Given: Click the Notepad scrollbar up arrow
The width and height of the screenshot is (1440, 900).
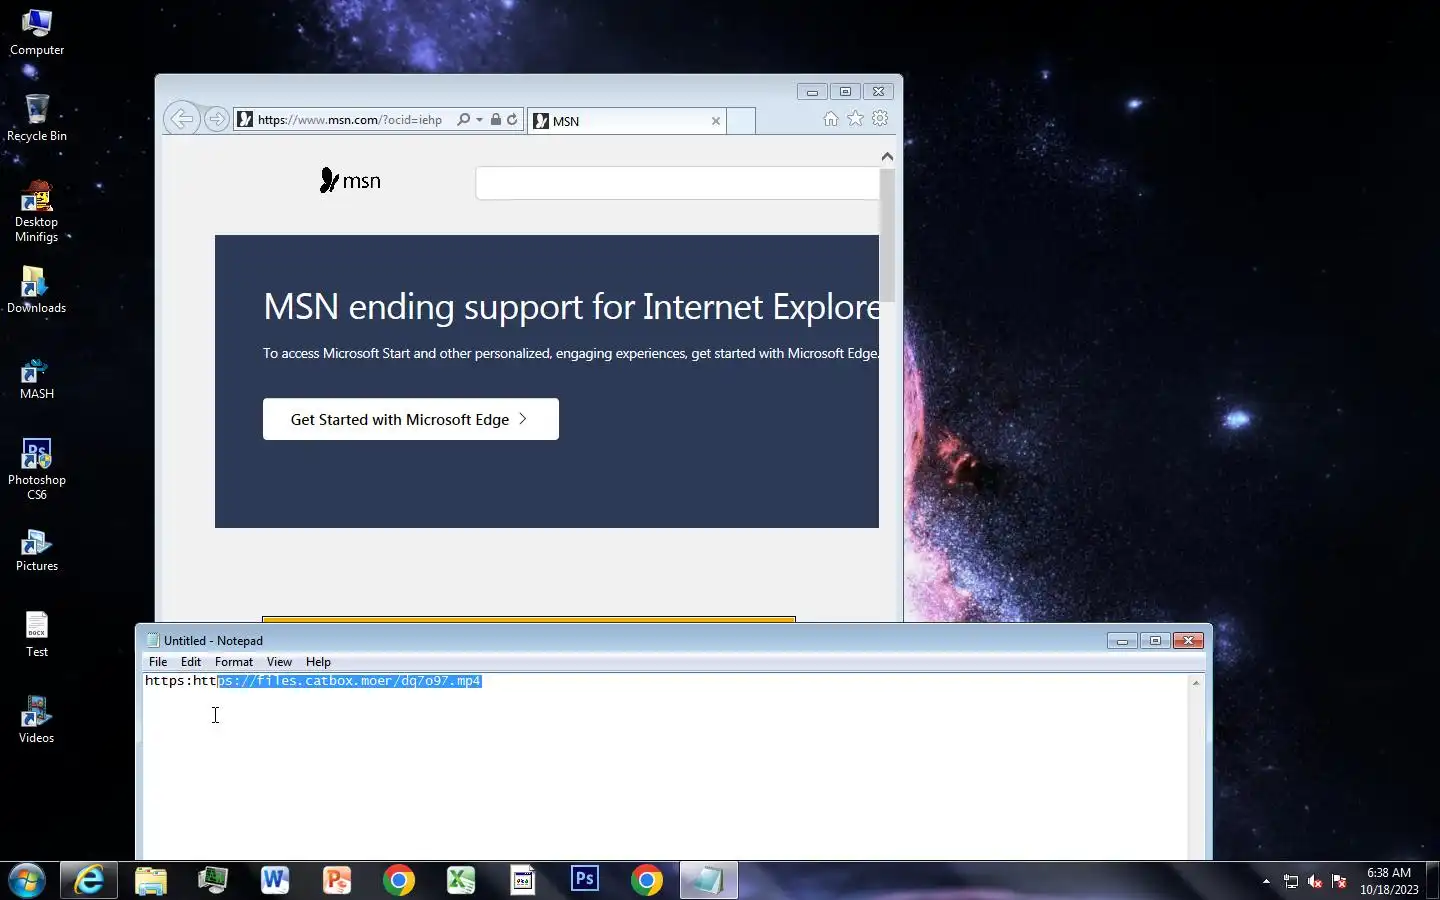Looking at the screenshot, I should point(1195,683).
